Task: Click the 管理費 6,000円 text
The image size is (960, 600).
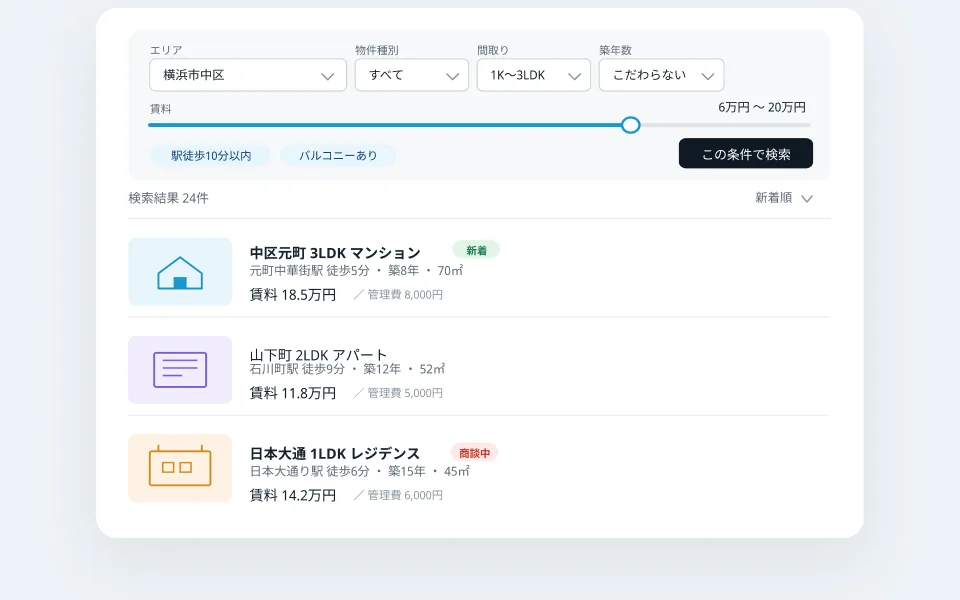Action: 405,495
